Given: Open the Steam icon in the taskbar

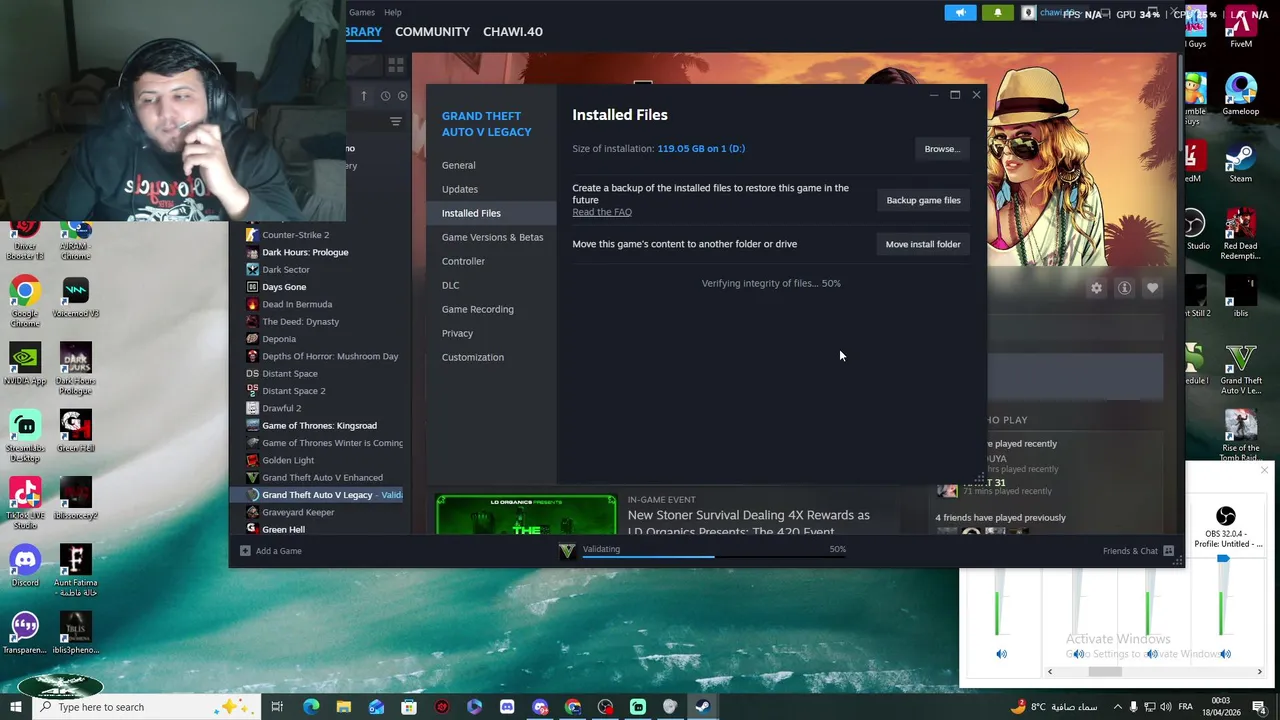Looking at the screenshot, I should pos(702,707).
